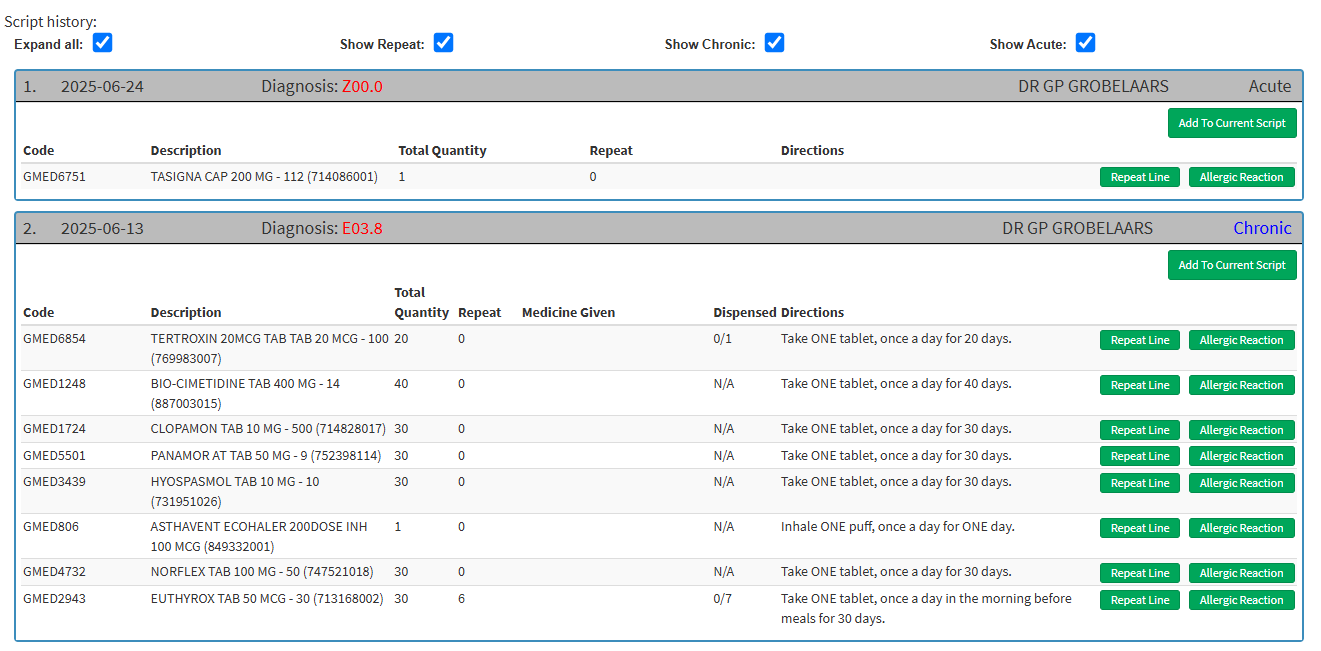This screenshot has height=651, width=1321.
Task: Repeat the Tasigna Cap line
Action: [x=1139, y=177]
